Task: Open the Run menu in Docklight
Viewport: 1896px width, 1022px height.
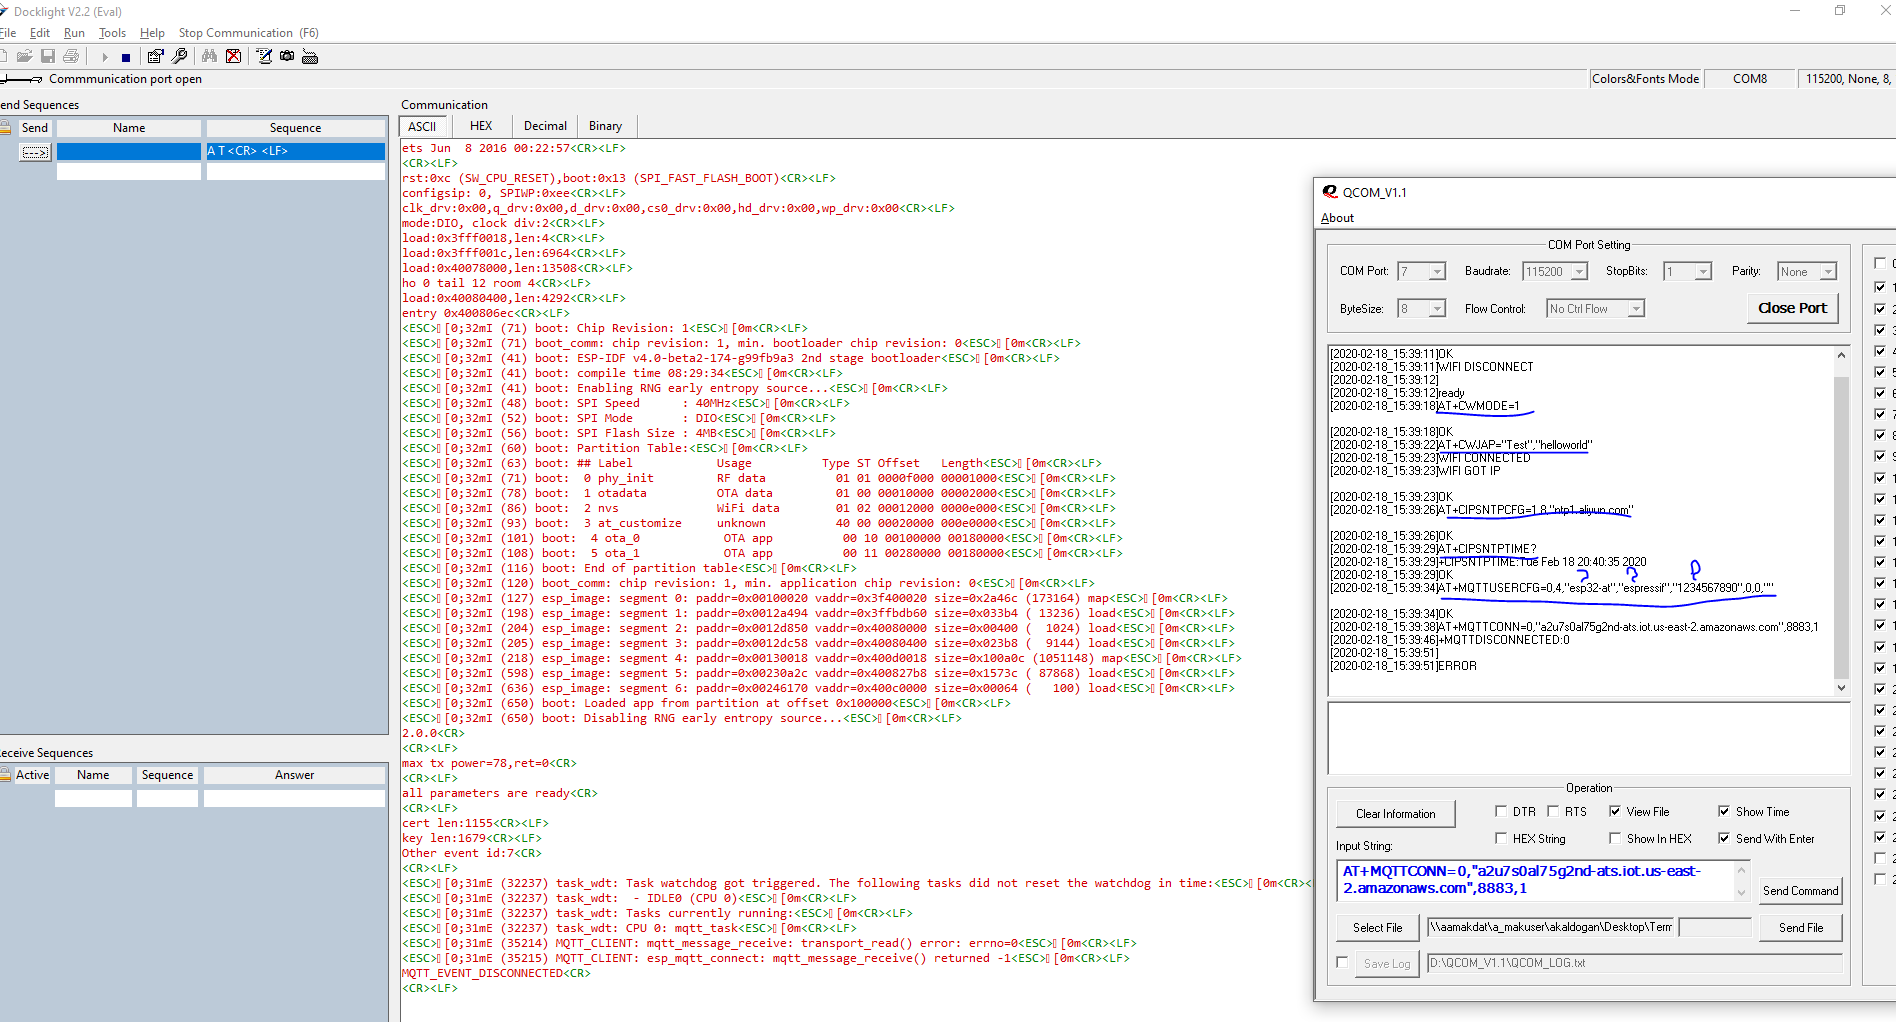Action: (x=74, y=32)
